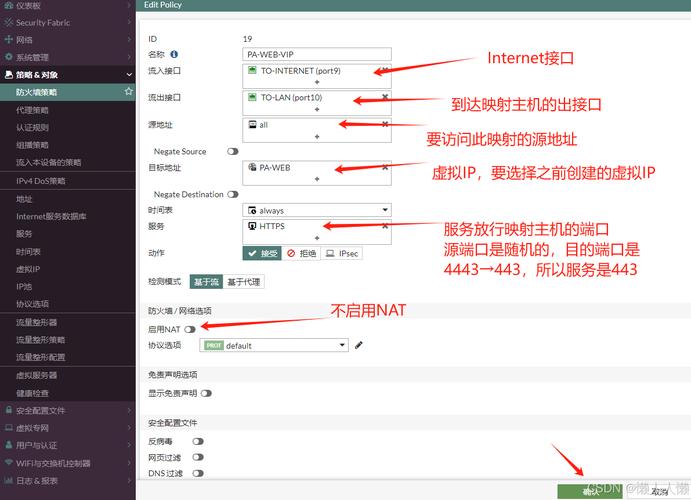Screen dimensions: 691x500
Task: Toggle Negate Destination switch
Action: 233,194
